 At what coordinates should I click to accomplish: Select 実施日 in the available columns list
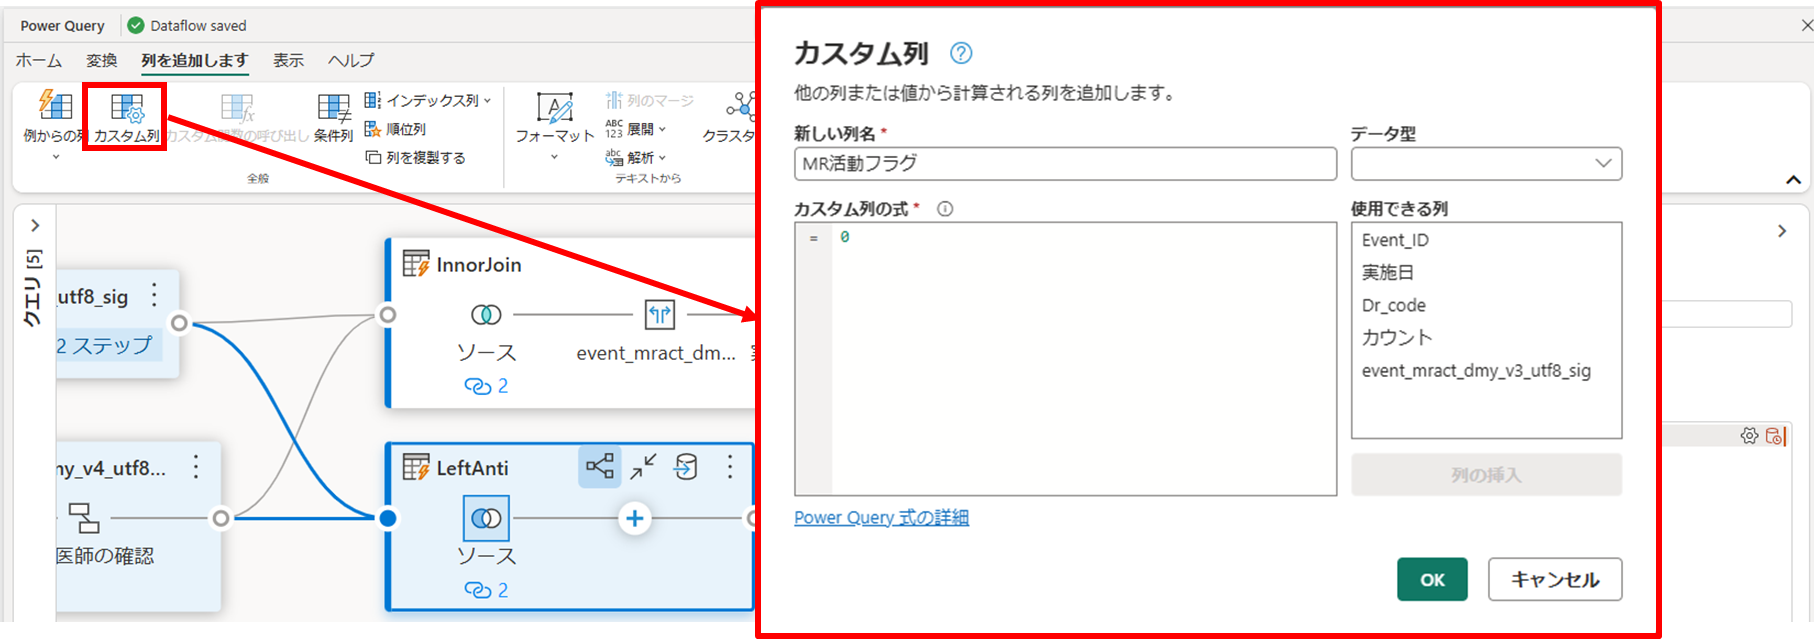click(1387, 272)
